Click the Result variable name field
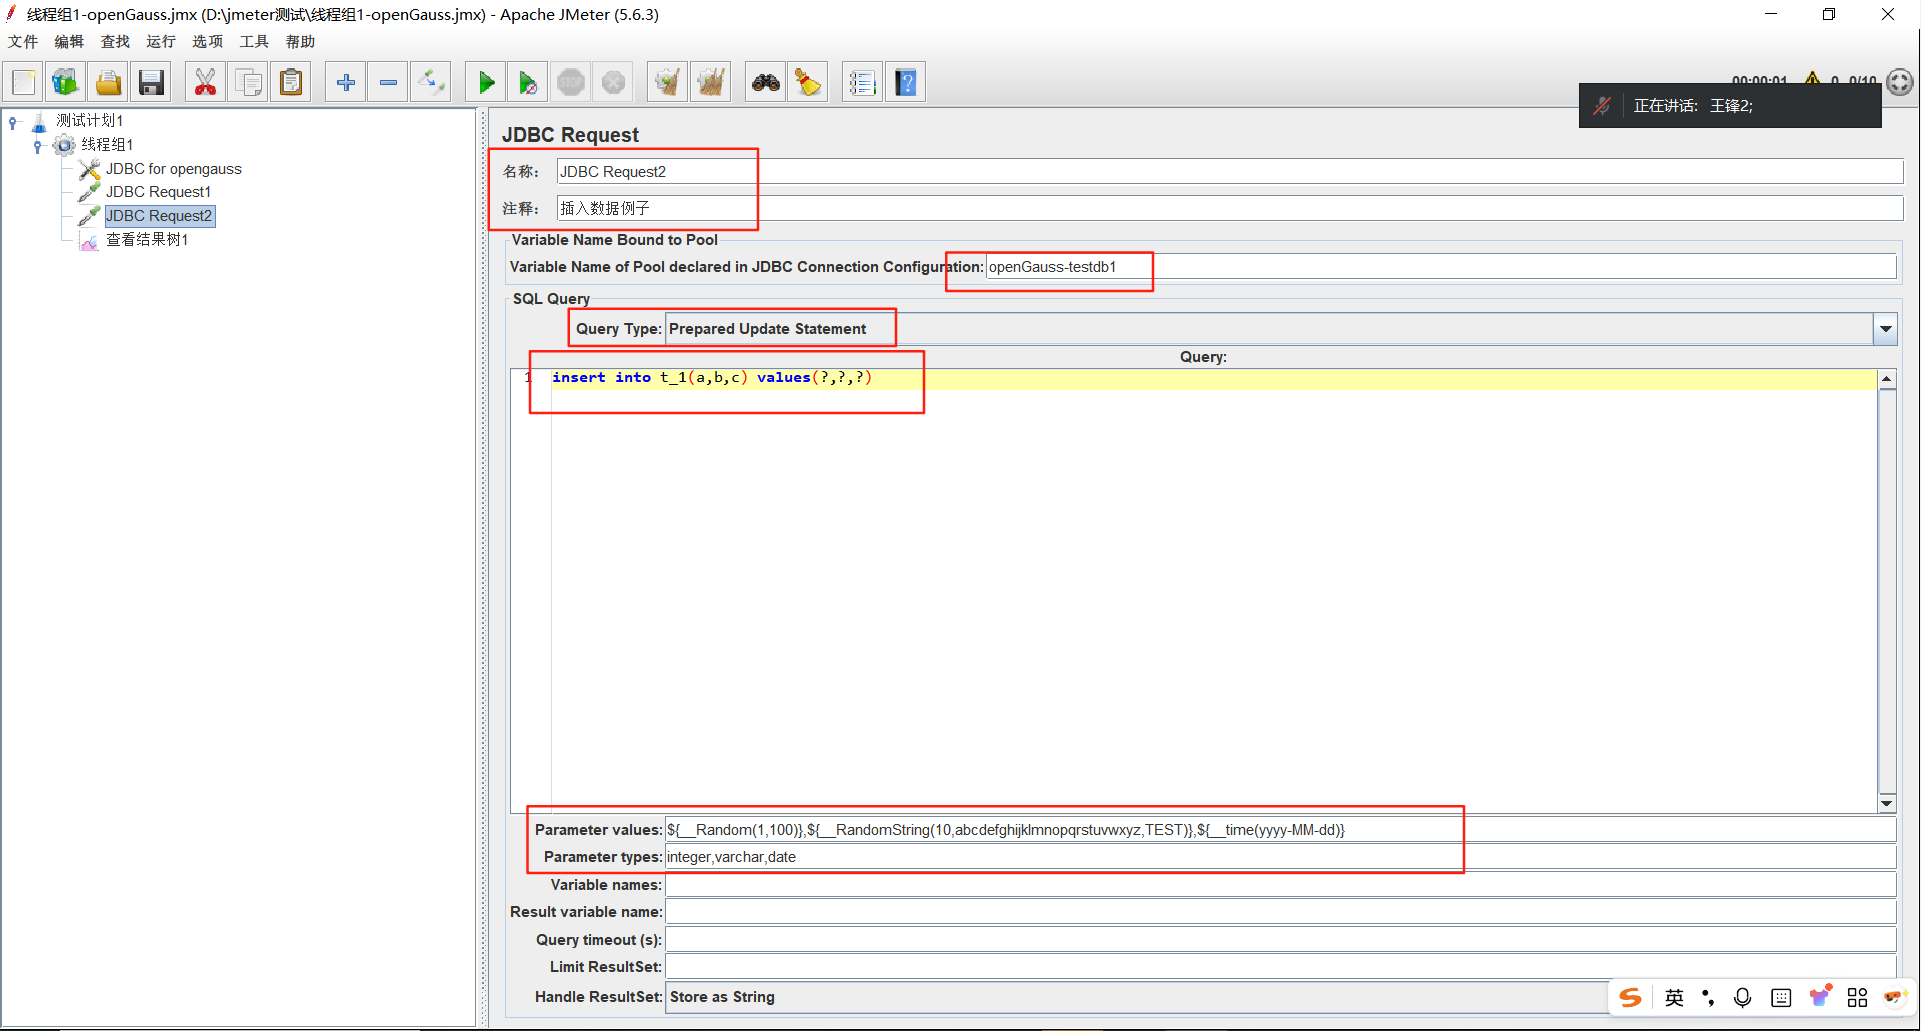The image size is (1921, 1031). point(1281,912)
